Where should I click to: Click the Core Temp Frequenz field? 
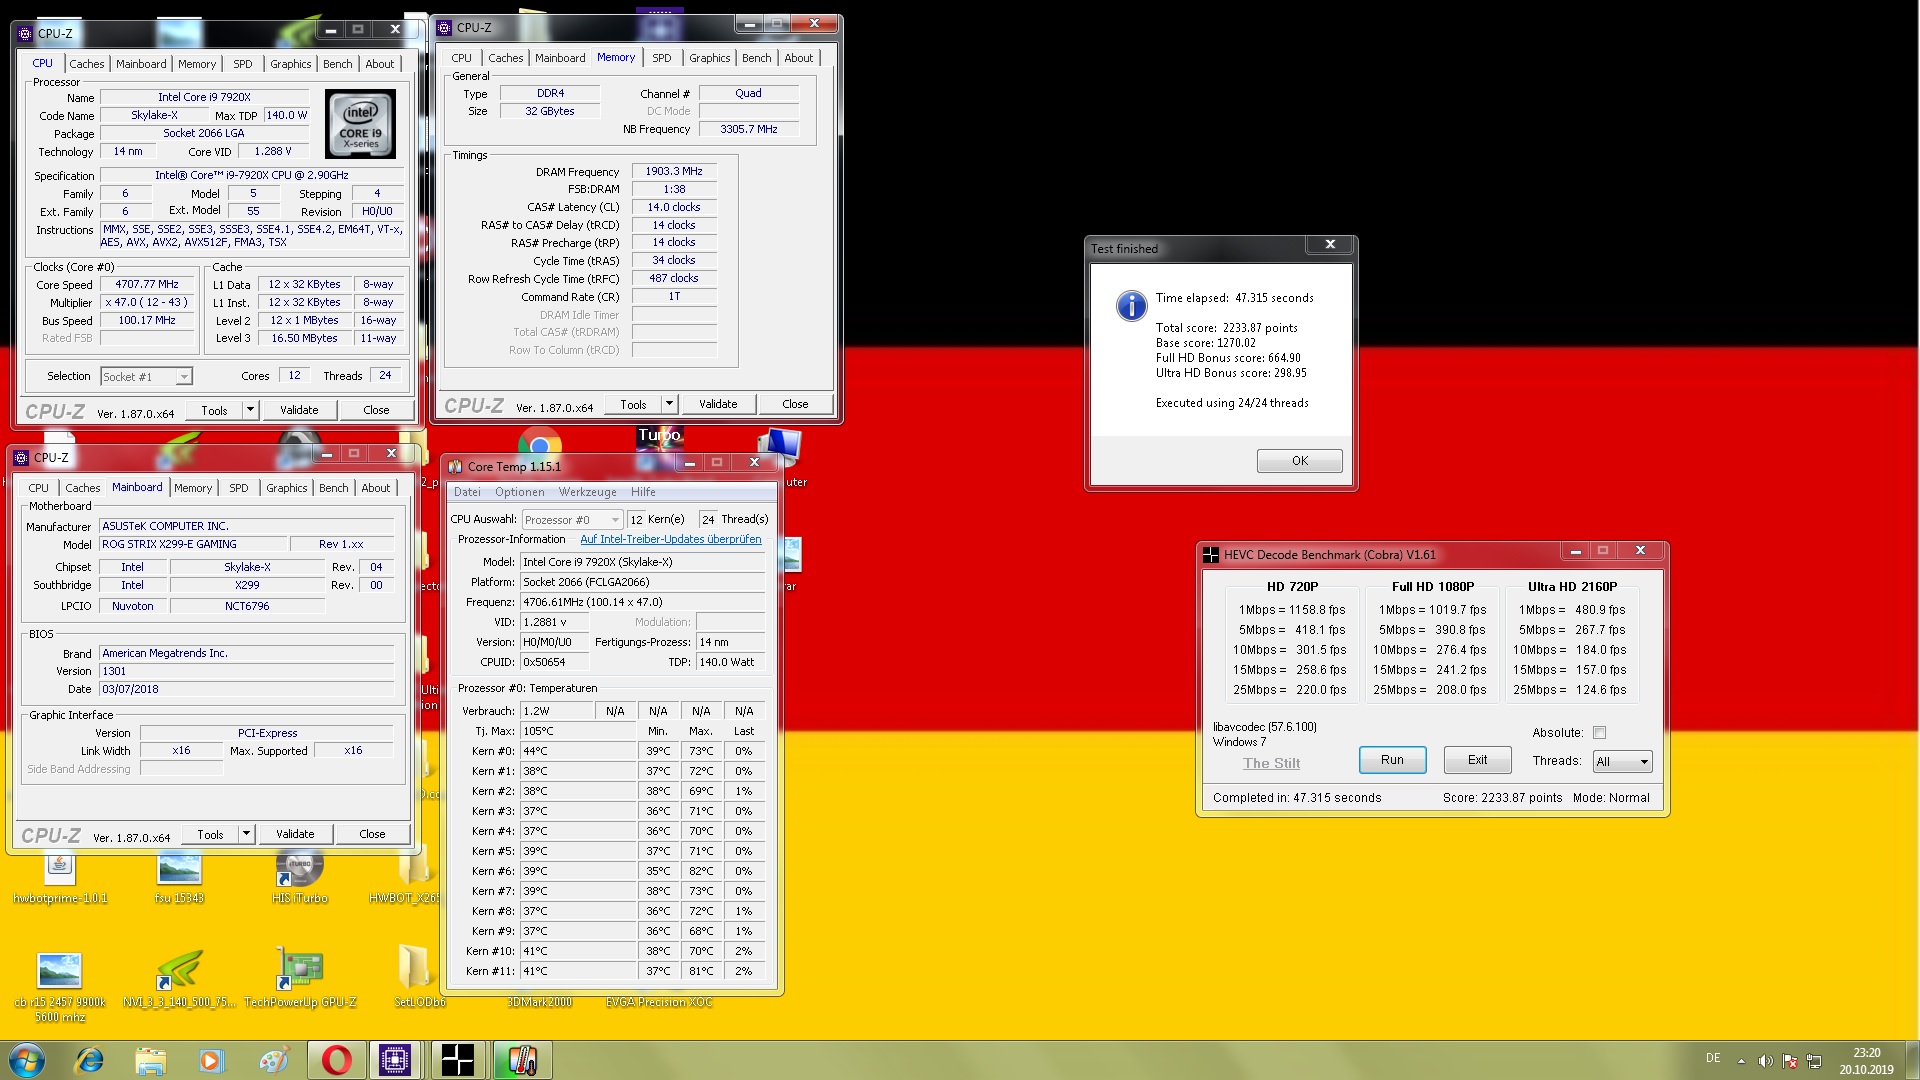pyautogui.click(x=643, y=602)
